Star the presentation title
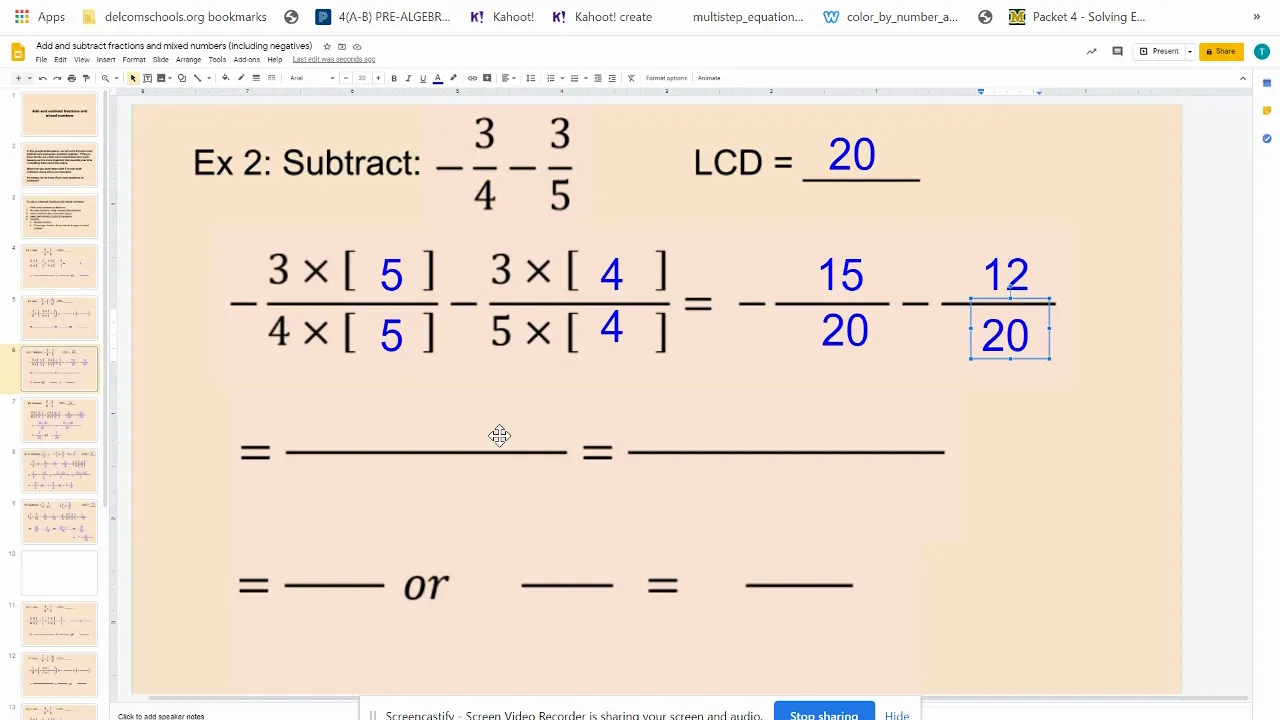The image size is (1280, 720). point(327,47)
